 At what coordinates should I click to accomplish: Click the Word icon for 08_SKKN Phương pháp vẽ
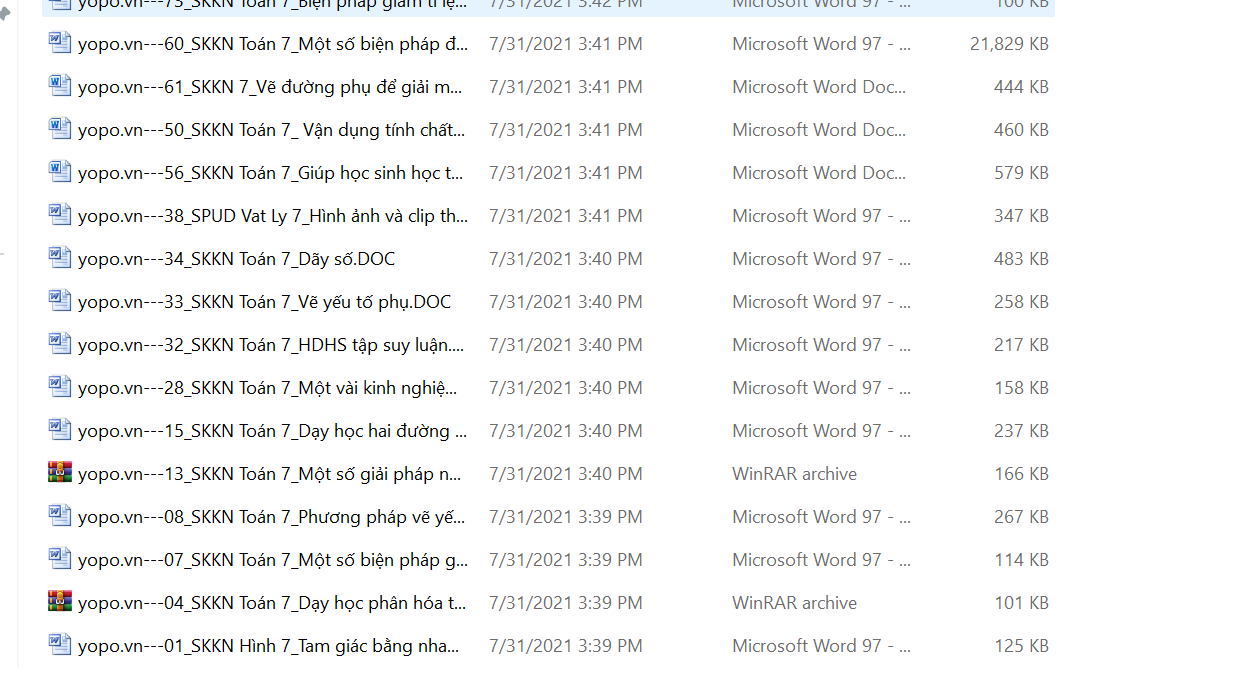[x=60, y=516]
